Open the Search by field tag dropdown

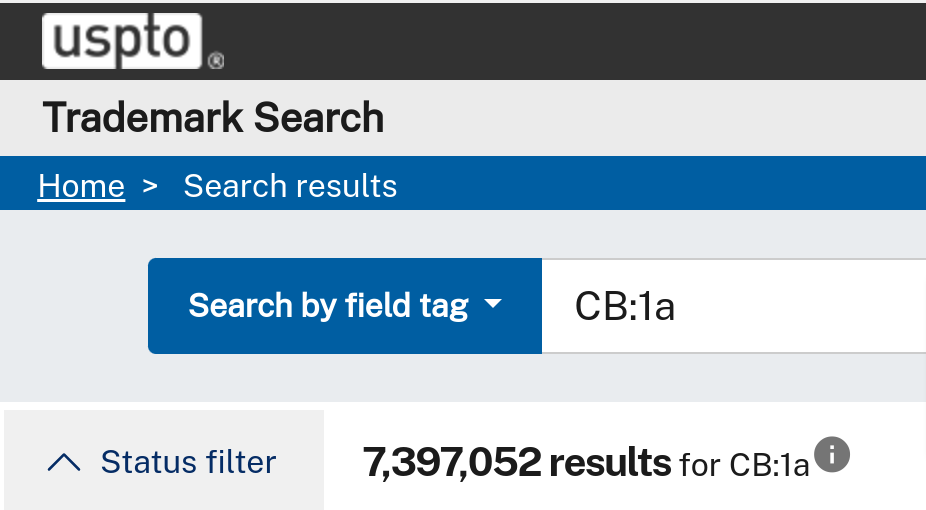(345, 306)
